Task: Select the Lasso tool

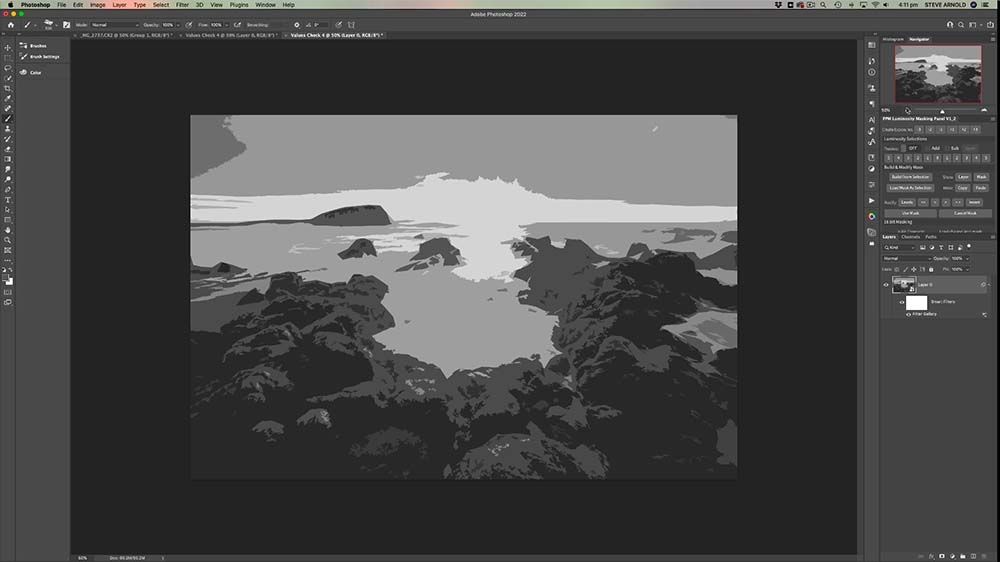Action: 8,68
